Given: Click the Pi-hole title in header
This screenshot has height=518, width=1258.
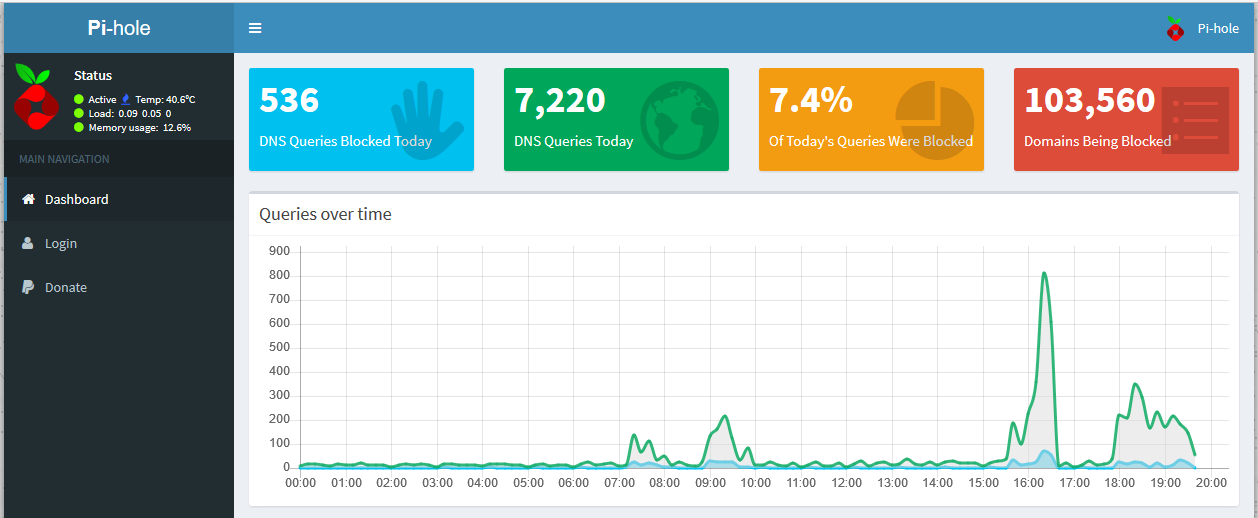Looking at the screenshot, I should click(x=119, y=28).
